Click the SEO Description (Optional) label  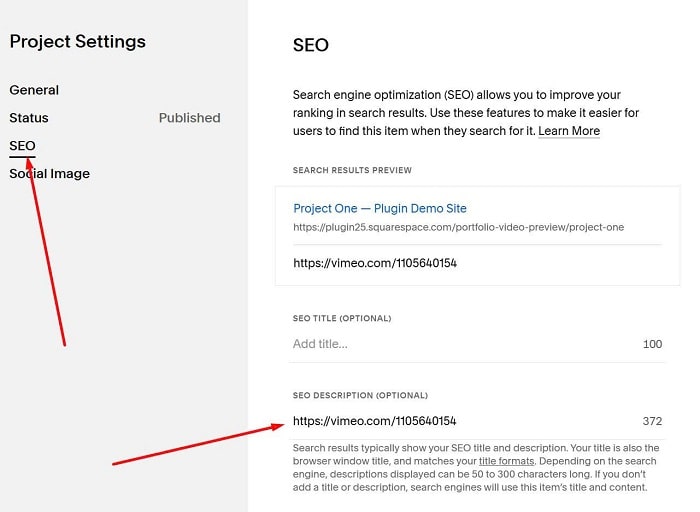point(360,396)
